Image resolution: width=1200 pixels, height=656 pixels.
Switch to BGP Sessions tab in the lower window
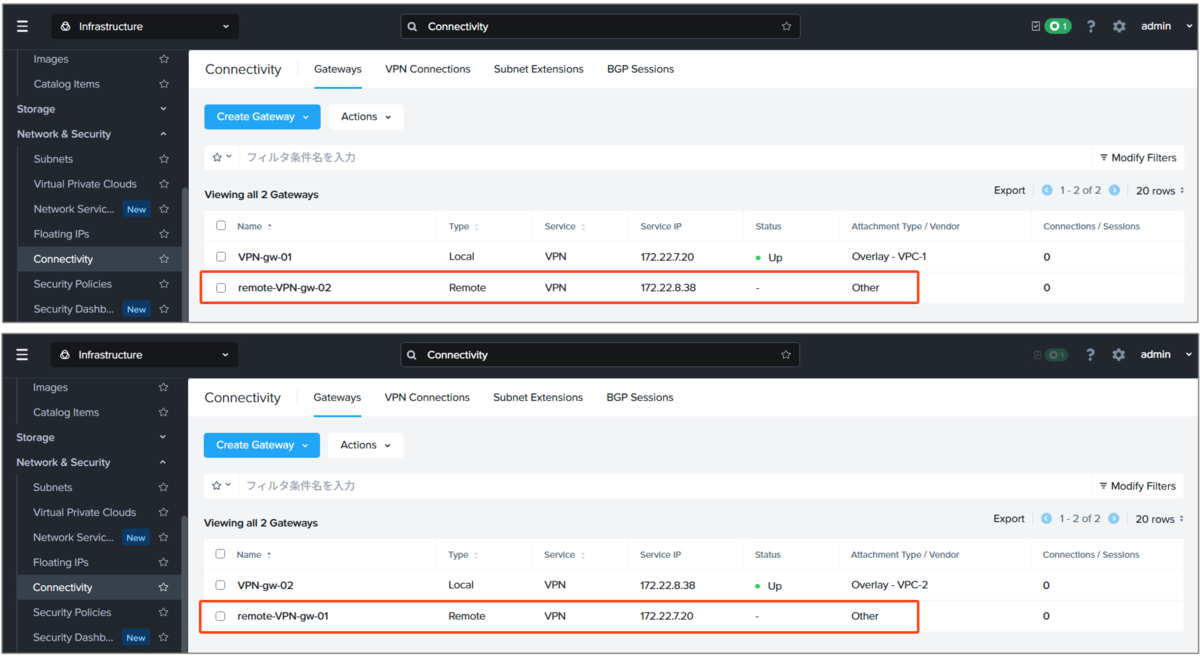pyautogui.click(x=639, y=397)
